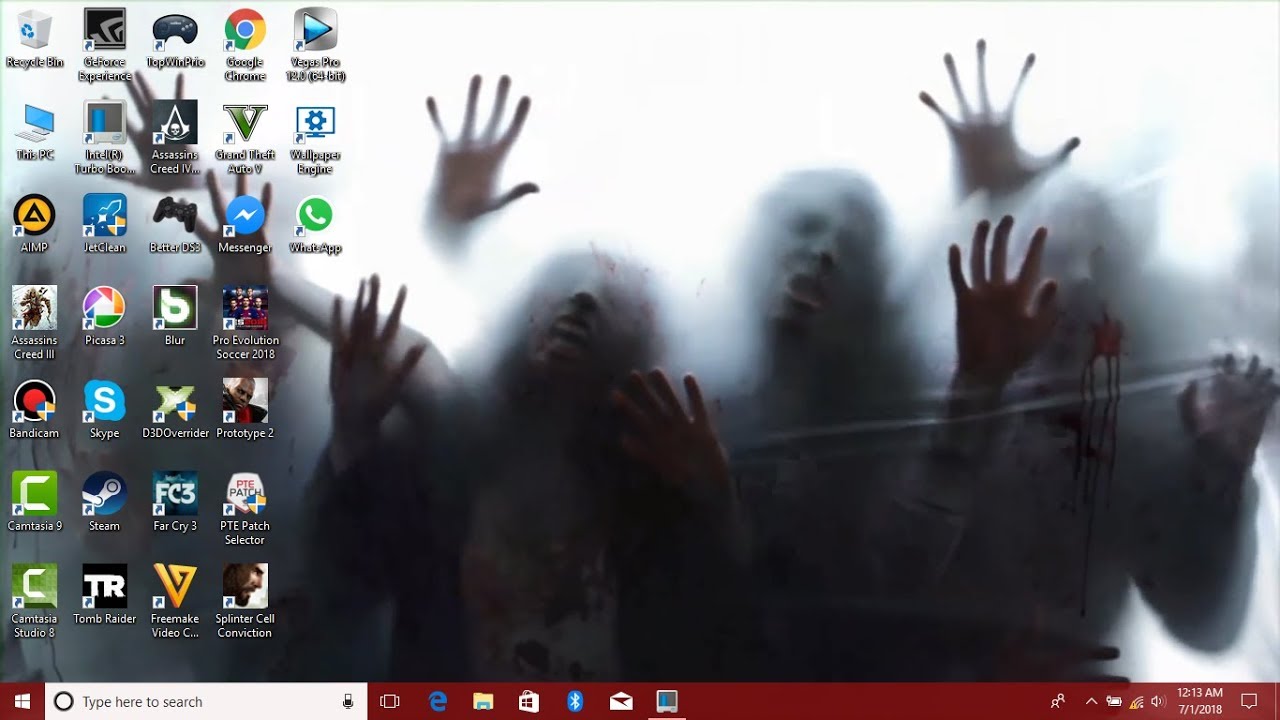Open network Wi-Fi tray icon
Screen dimensions: 1280x720
coord(1137,702)
